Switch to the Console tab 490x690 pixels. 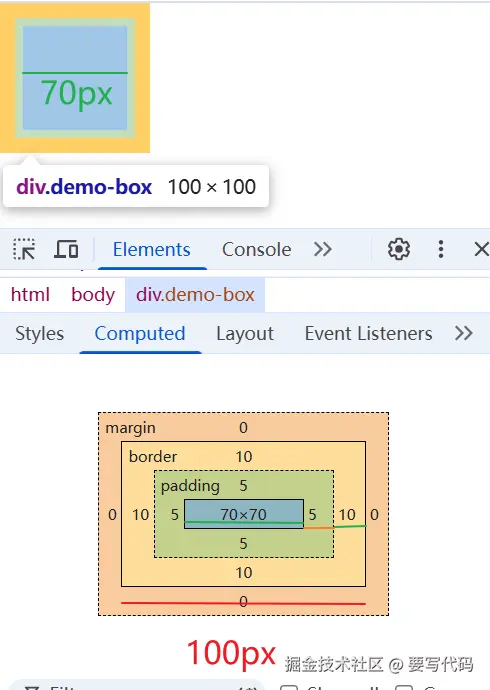click(x=256, y=250)
